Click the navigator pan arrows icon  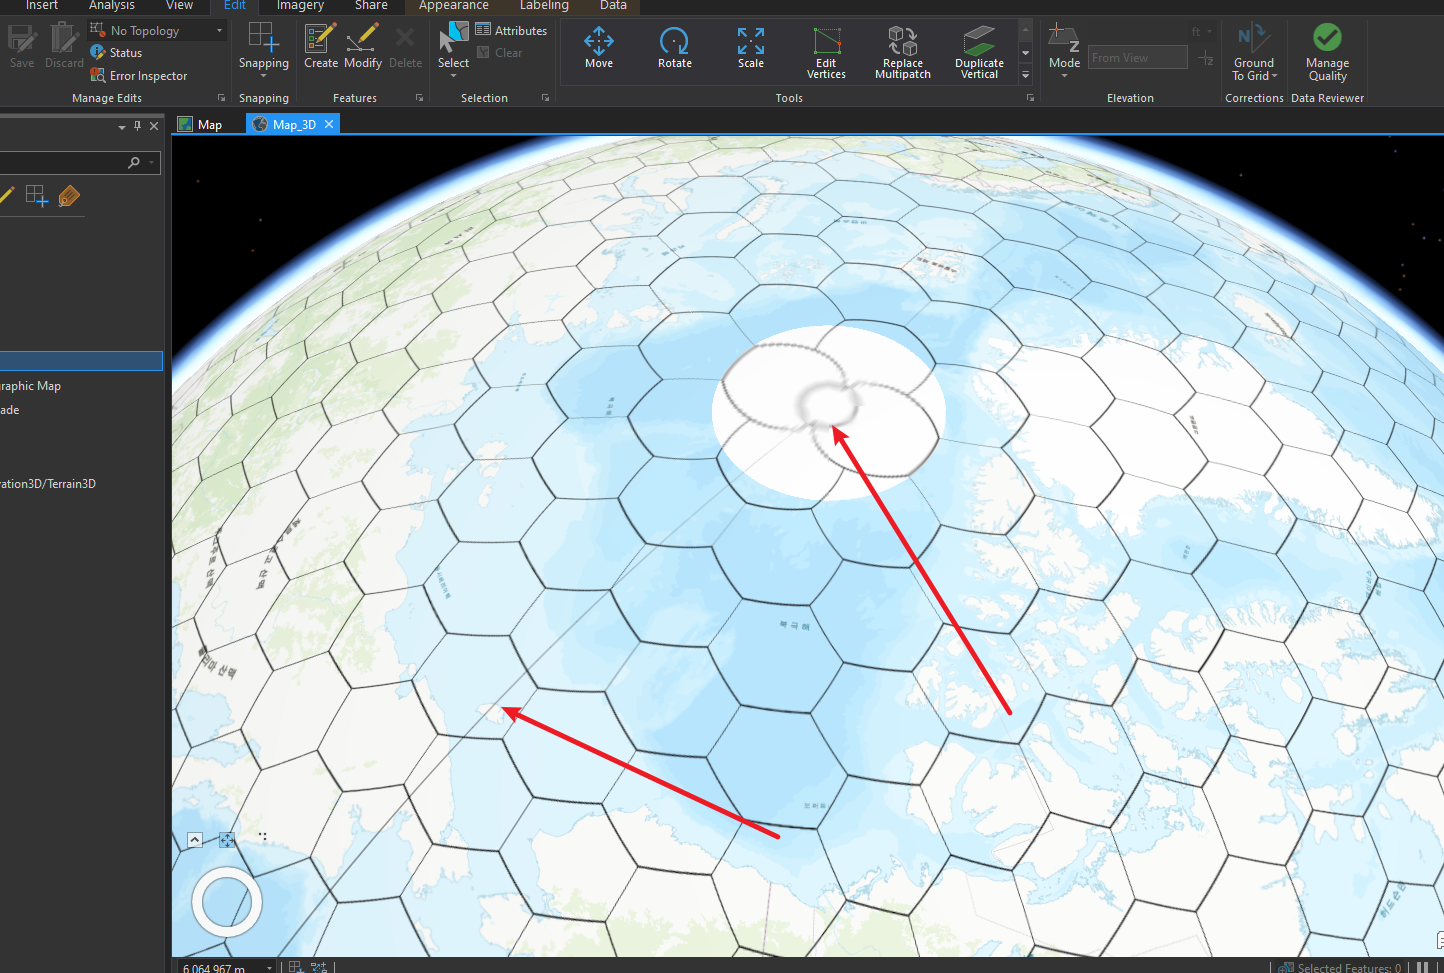[x=227, y=840]
